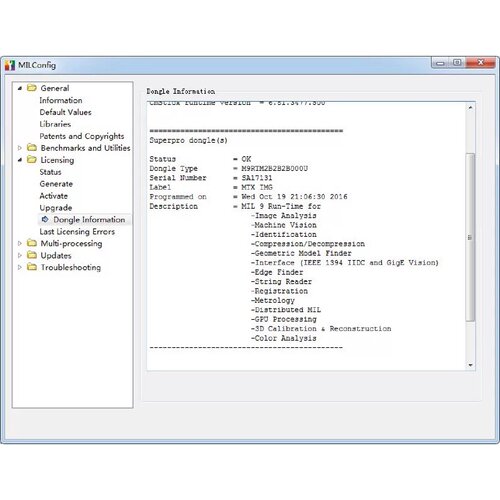Open the Libraries page
Image resolution: width=500 pixels, height=500 pixels.
(55, 124)
